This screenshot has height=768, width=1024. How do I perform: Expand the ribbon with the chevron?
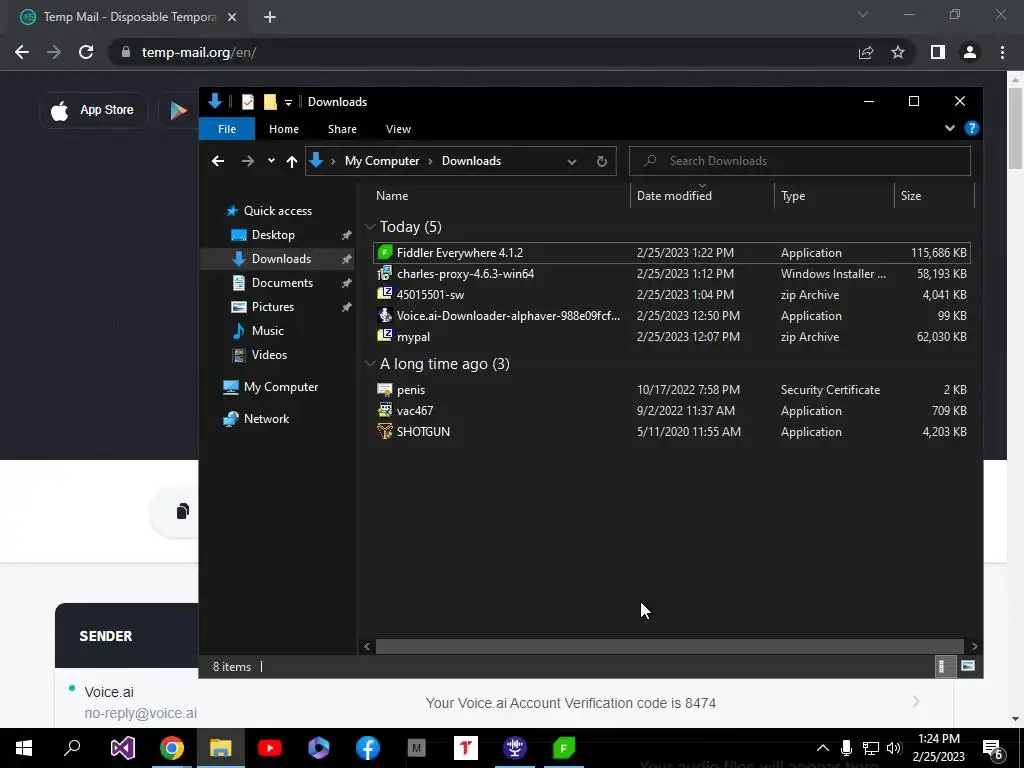[950, 128]
